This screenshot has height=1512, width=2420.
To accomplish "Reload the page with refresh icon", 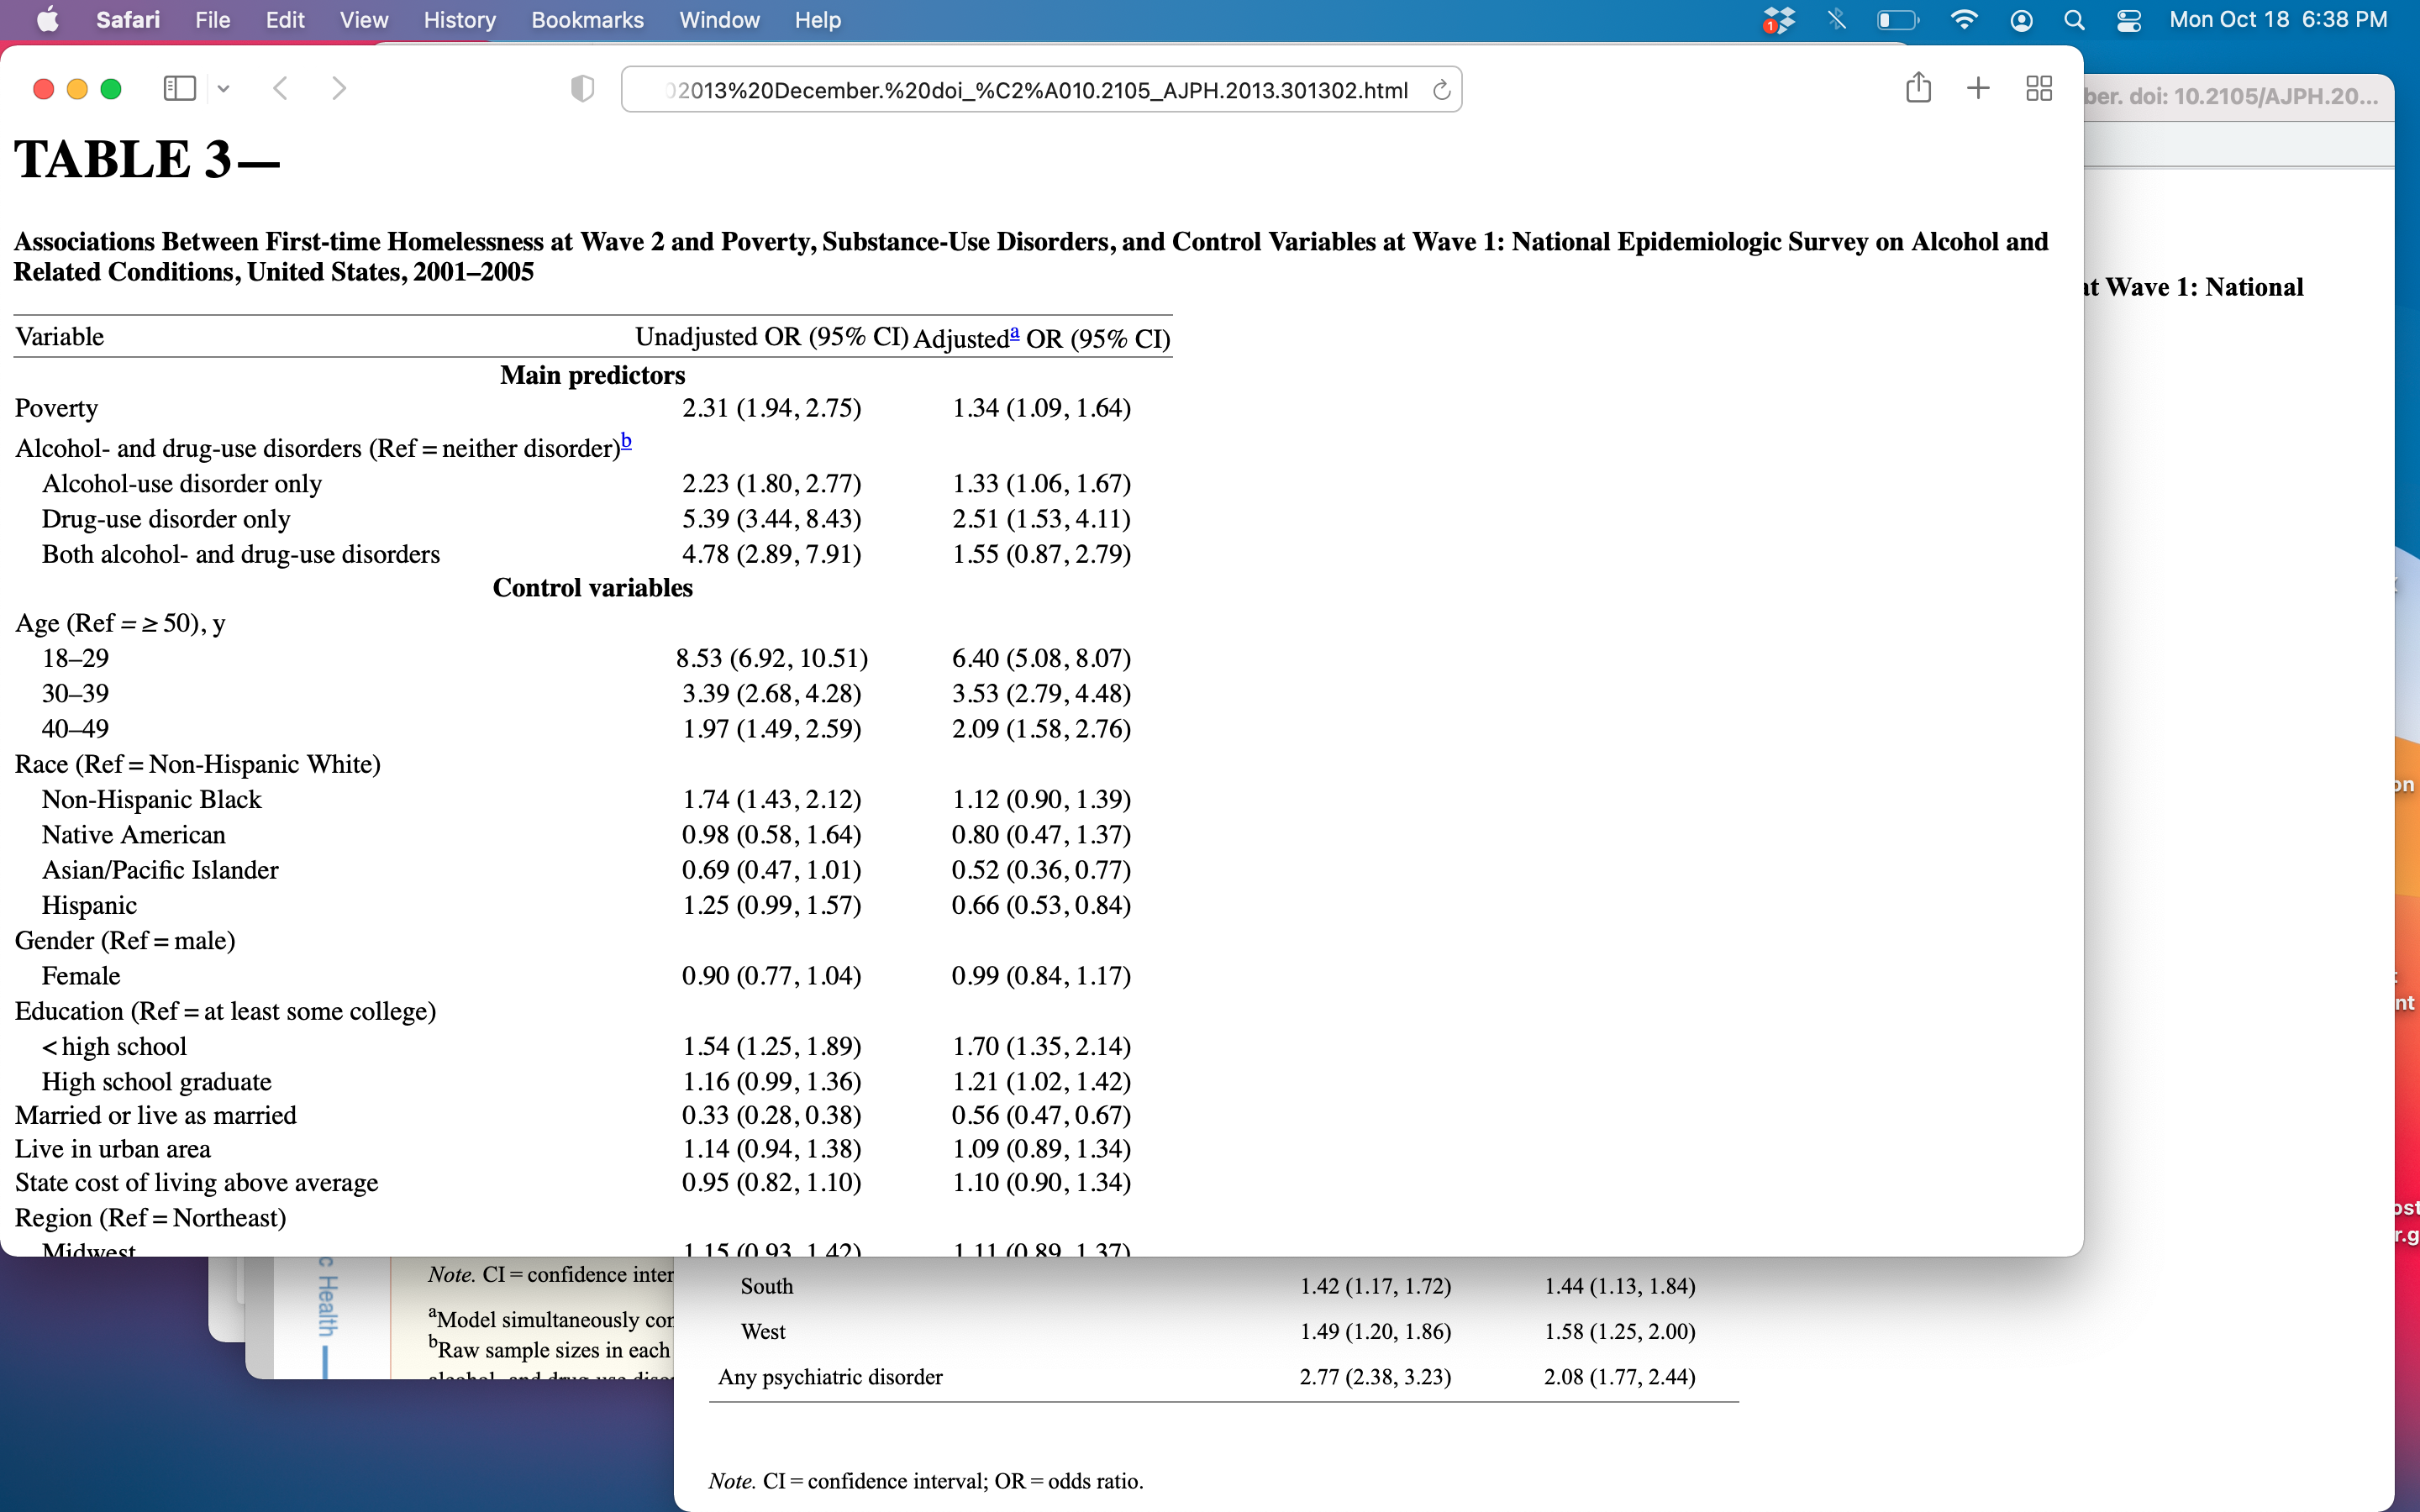I will tap(1441, 90).
